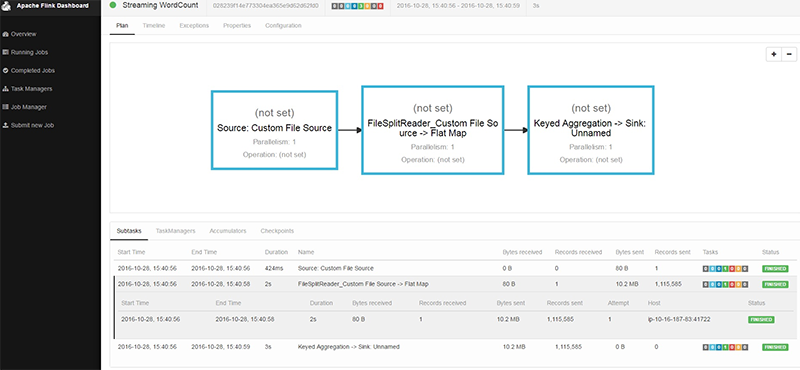Open the Properties tab

coord(237,26)
